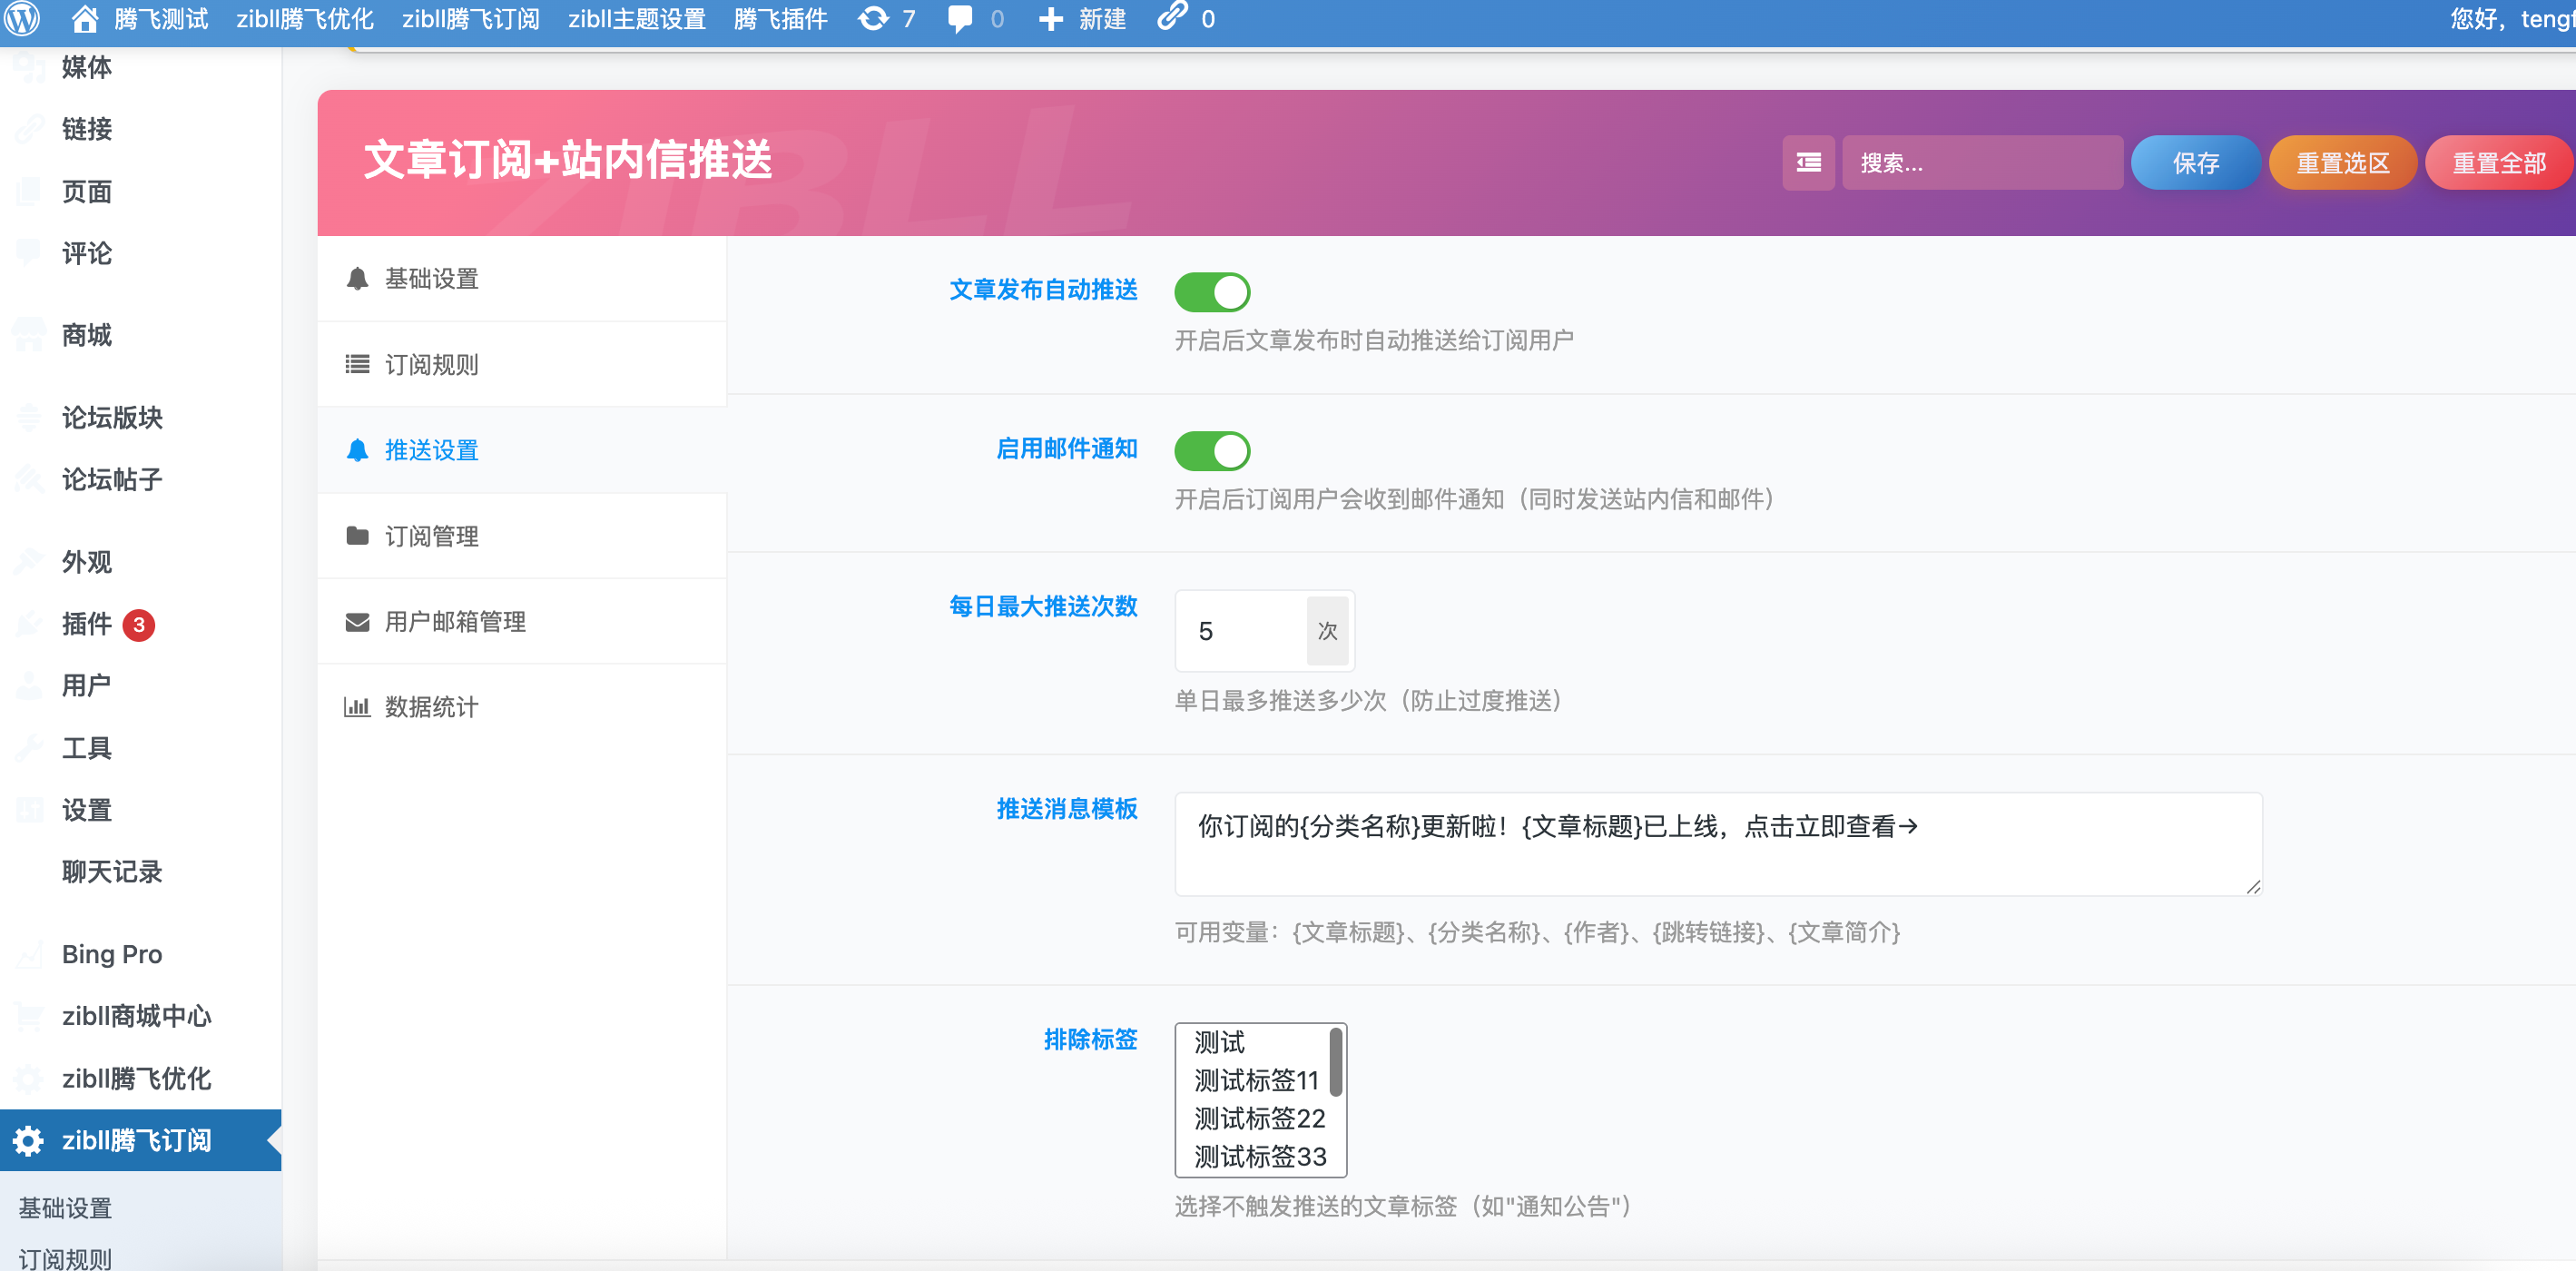Open the updates icon showing 7
The image size is (2576, 1271).
pyautogui.click(x=872, y=18)
